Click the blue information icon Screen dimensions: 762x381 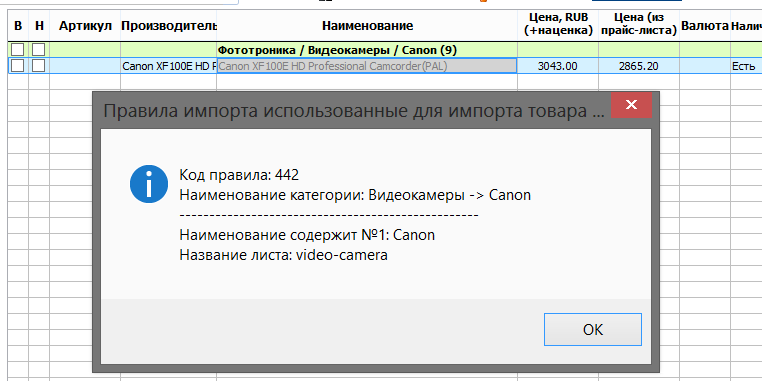click(149, 184)
